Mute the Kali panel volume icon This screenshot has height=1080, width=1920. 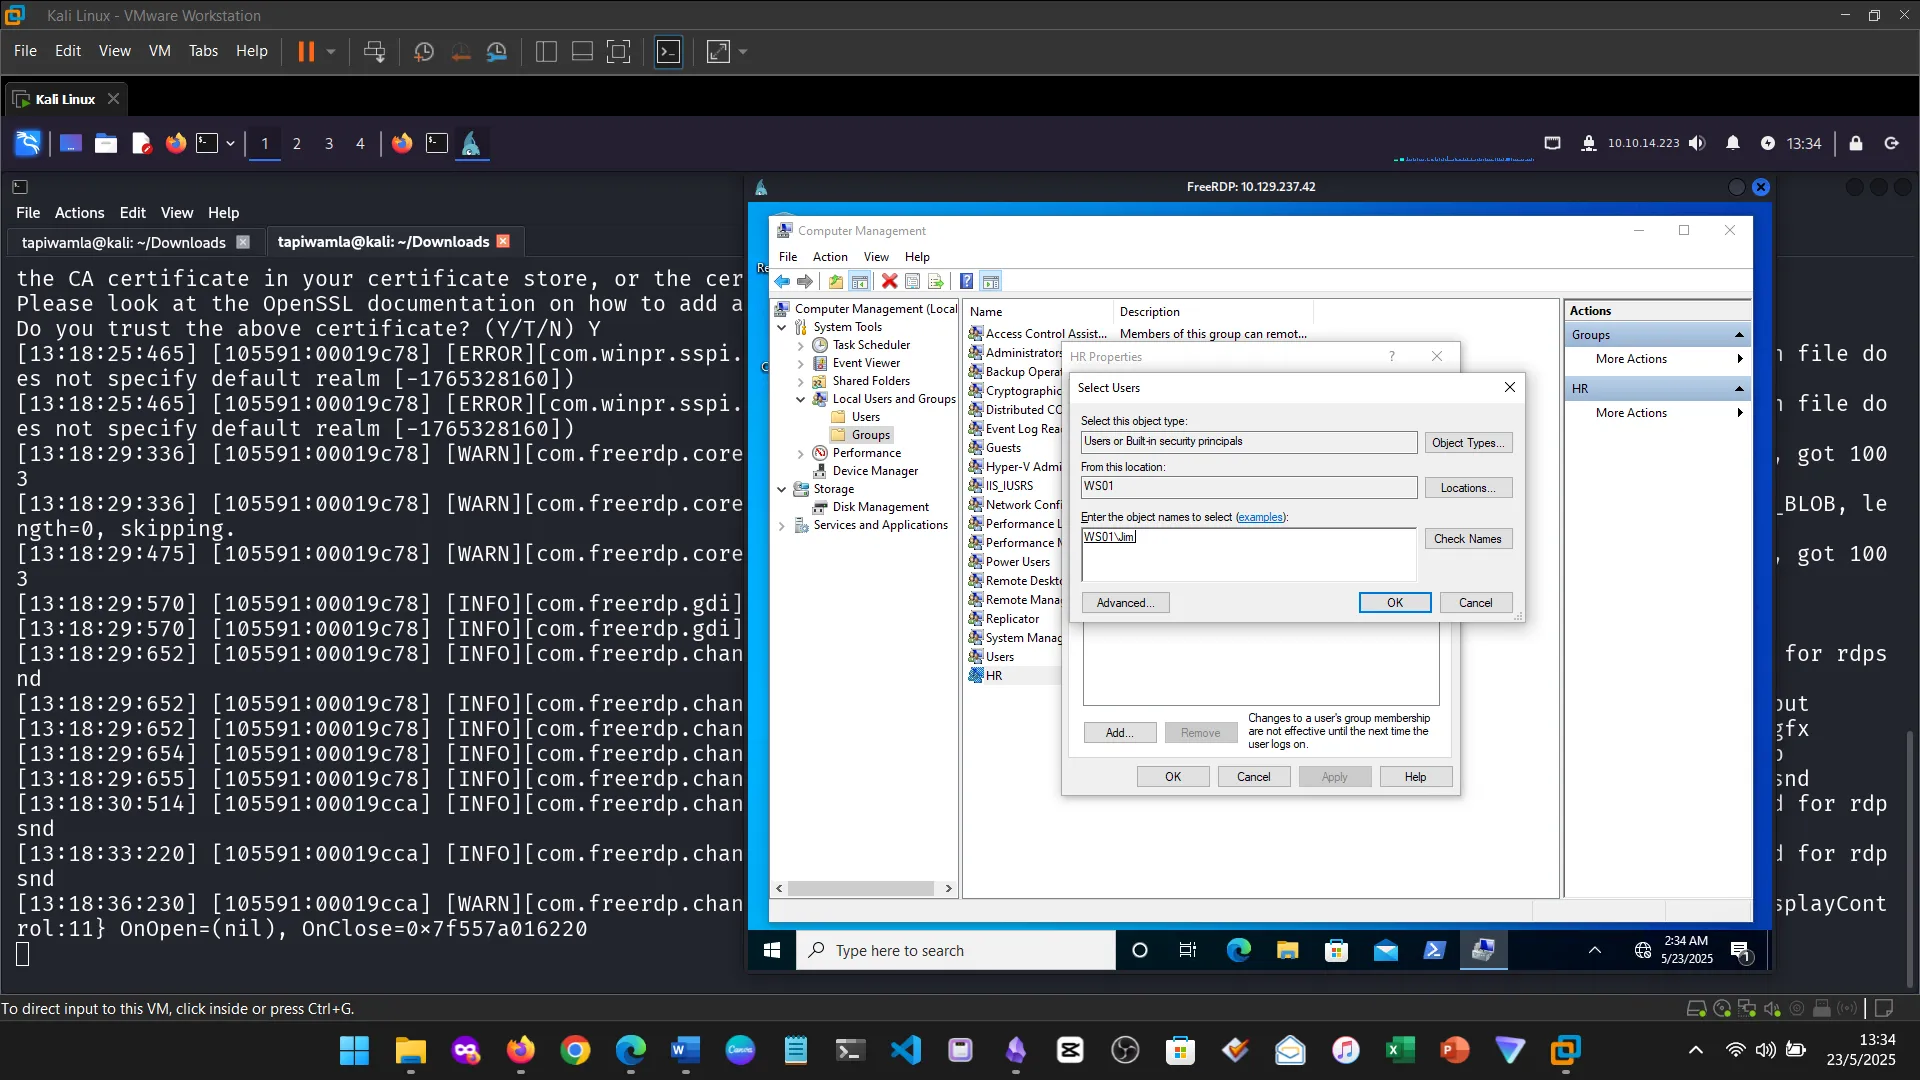click(1697, 144)
